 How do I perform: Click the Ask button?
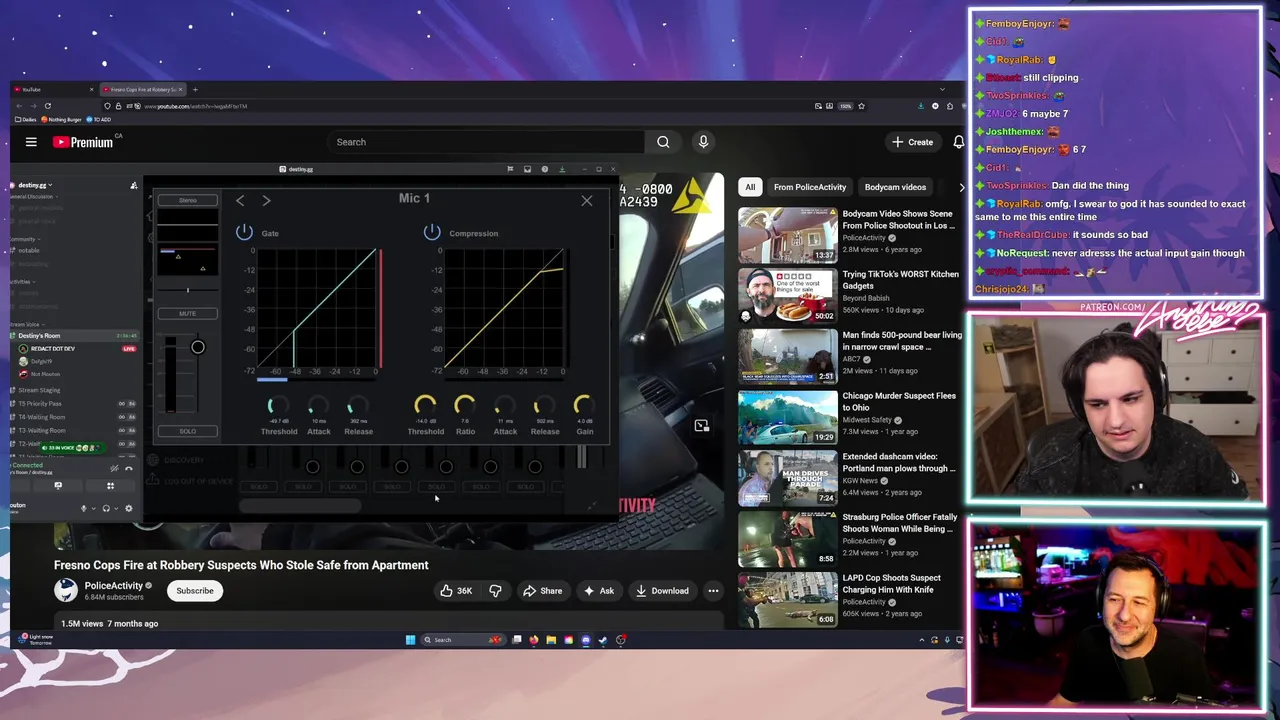tap(599, 591)
